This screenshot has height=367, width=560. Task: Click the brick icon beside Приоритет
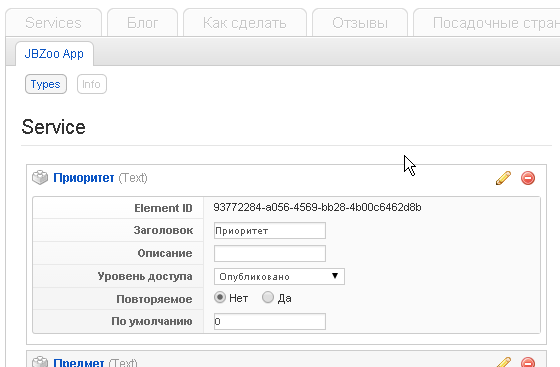click(40, 177)
